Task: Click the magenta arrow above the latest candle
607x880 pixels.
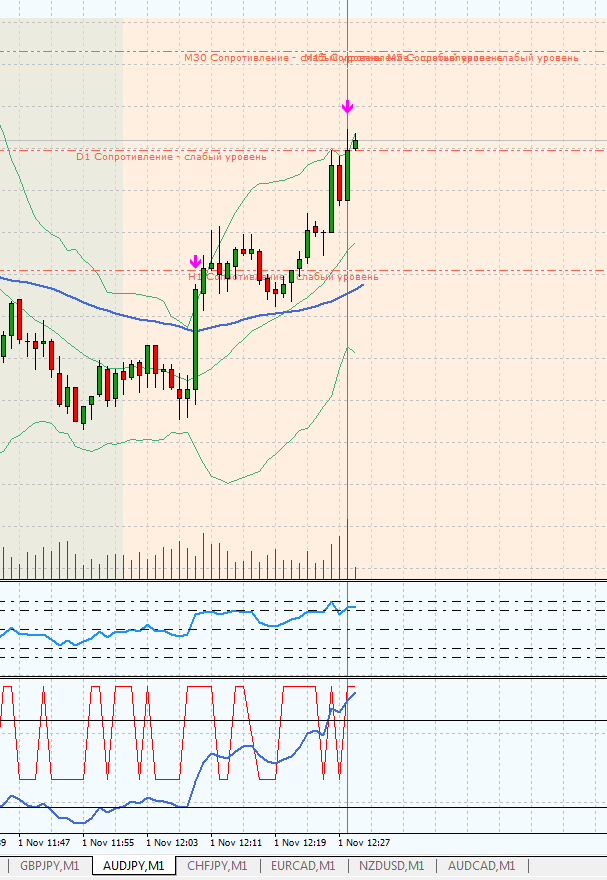Action: click(x=347, y=106)
